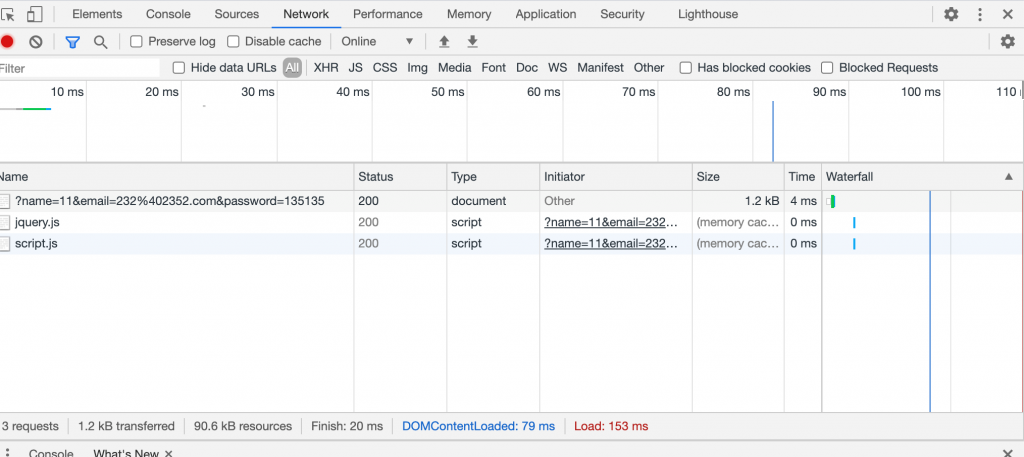This screenshot has height=457, width=1024.
Task: Check the Disable cache option
Action: coord(234,42)
